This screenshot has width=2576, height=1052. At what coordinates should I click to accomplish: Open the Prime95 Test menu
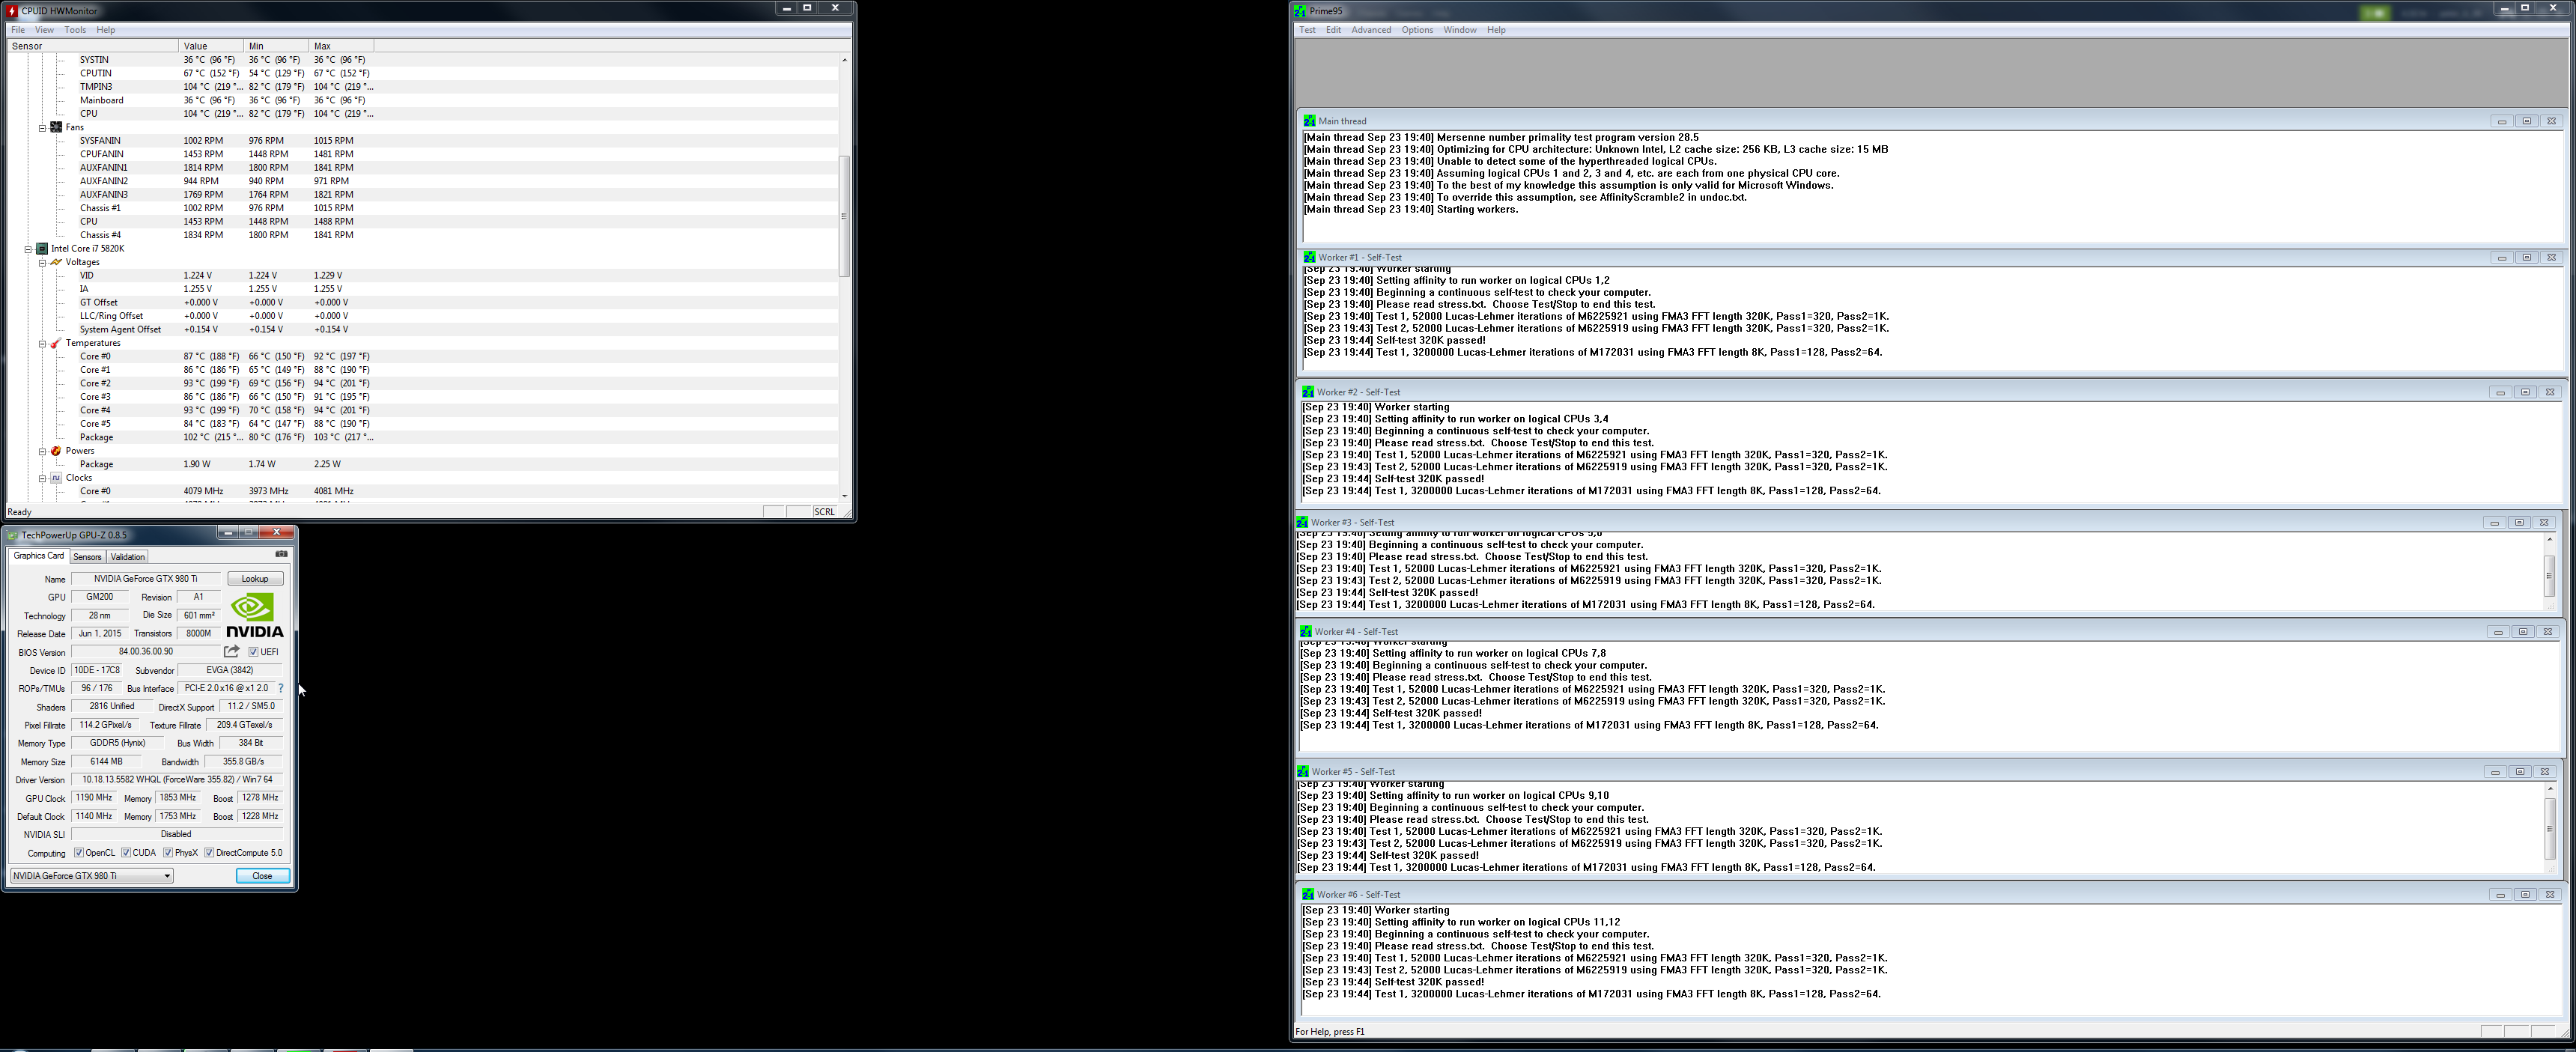tap(1307, 30)
